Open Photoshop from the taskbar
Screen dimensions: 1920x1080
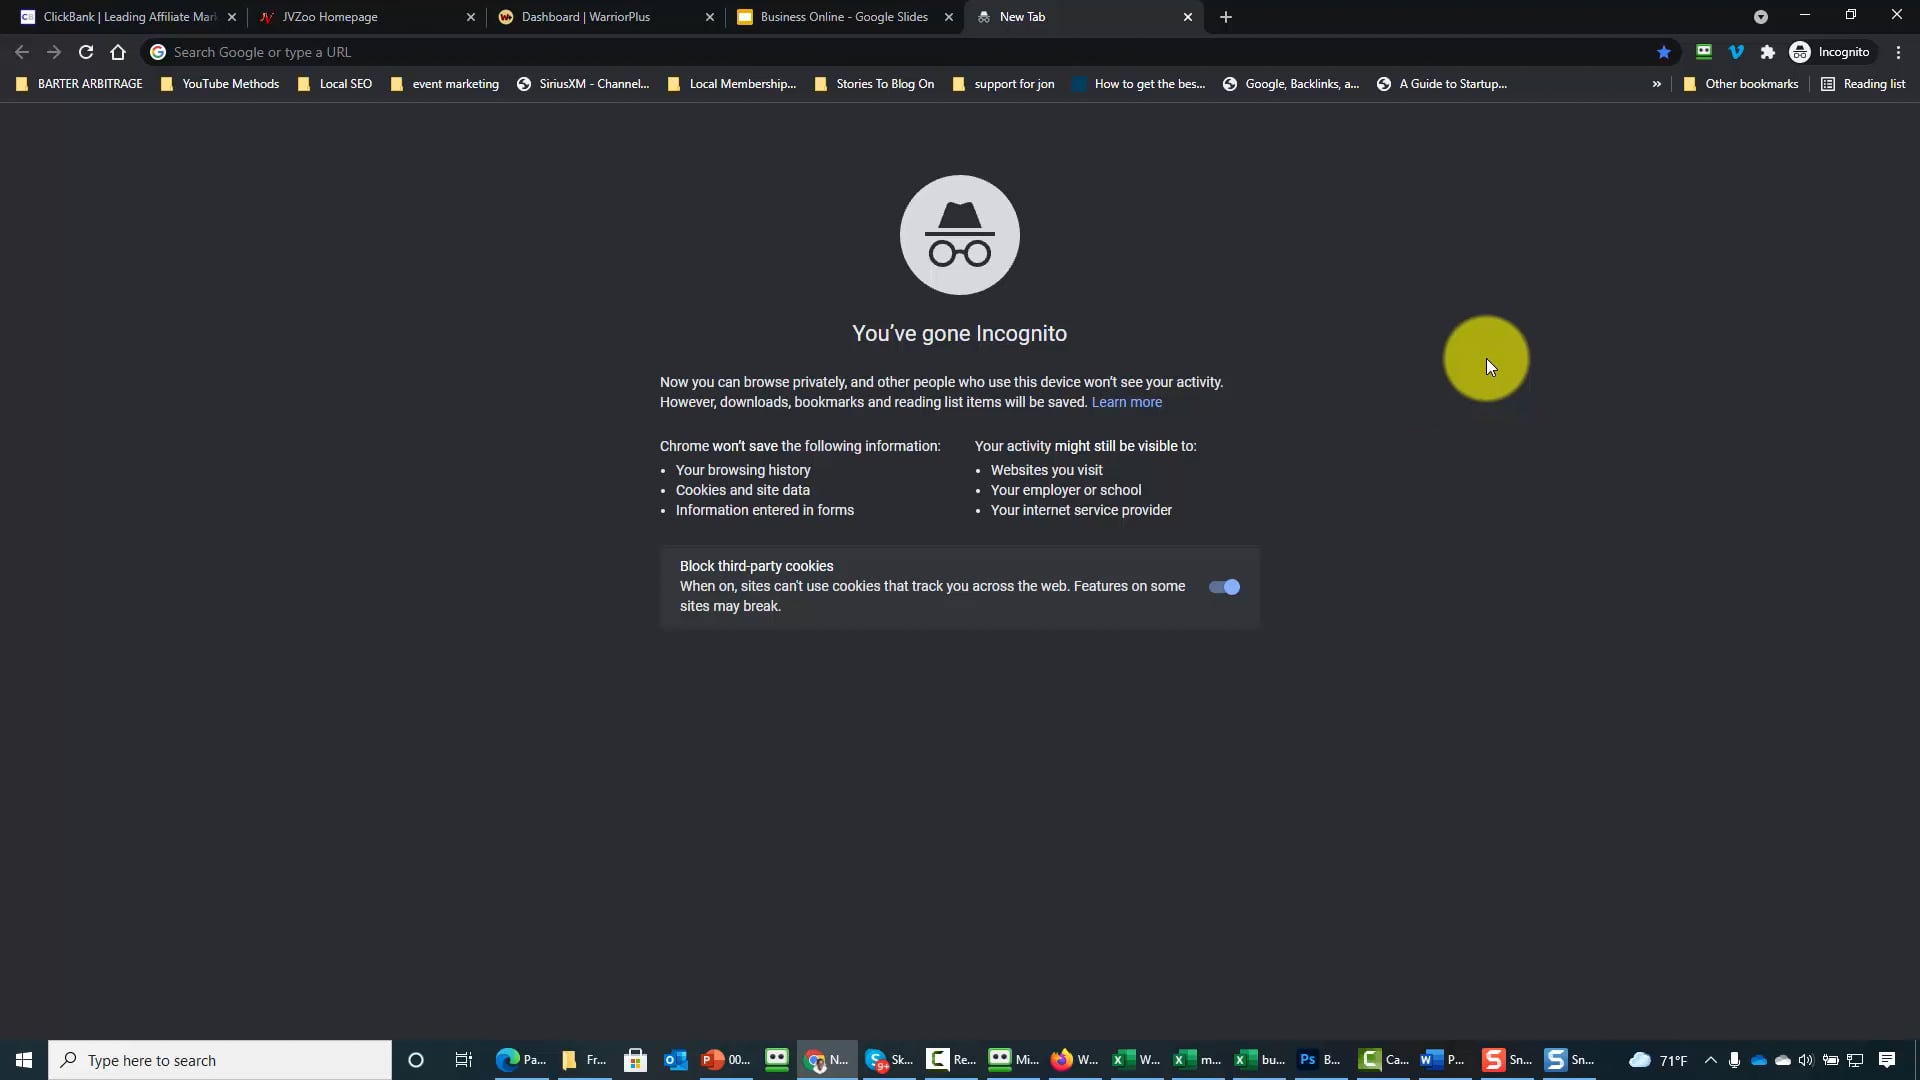(1320, 1060)
